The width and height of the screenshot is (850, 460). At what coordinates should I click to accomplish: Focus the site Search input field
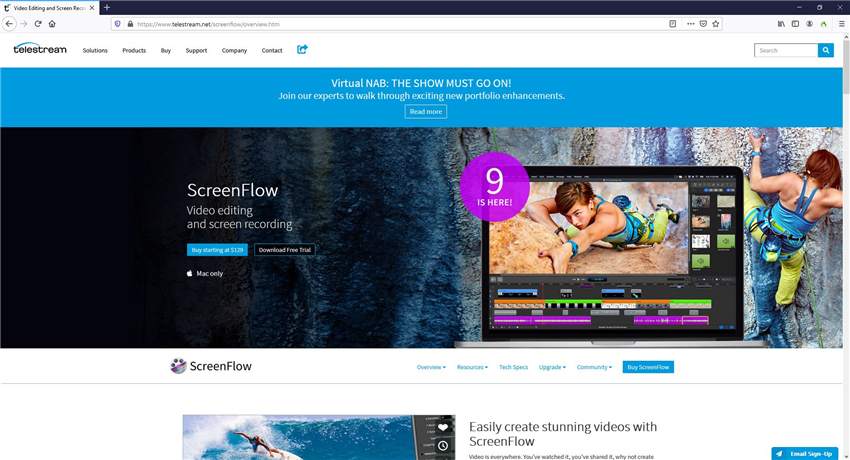point(786,50)
